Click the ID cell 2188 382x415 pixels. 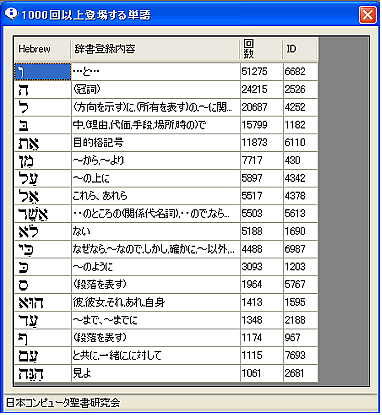pyautogui.click(x=301, y=320)
